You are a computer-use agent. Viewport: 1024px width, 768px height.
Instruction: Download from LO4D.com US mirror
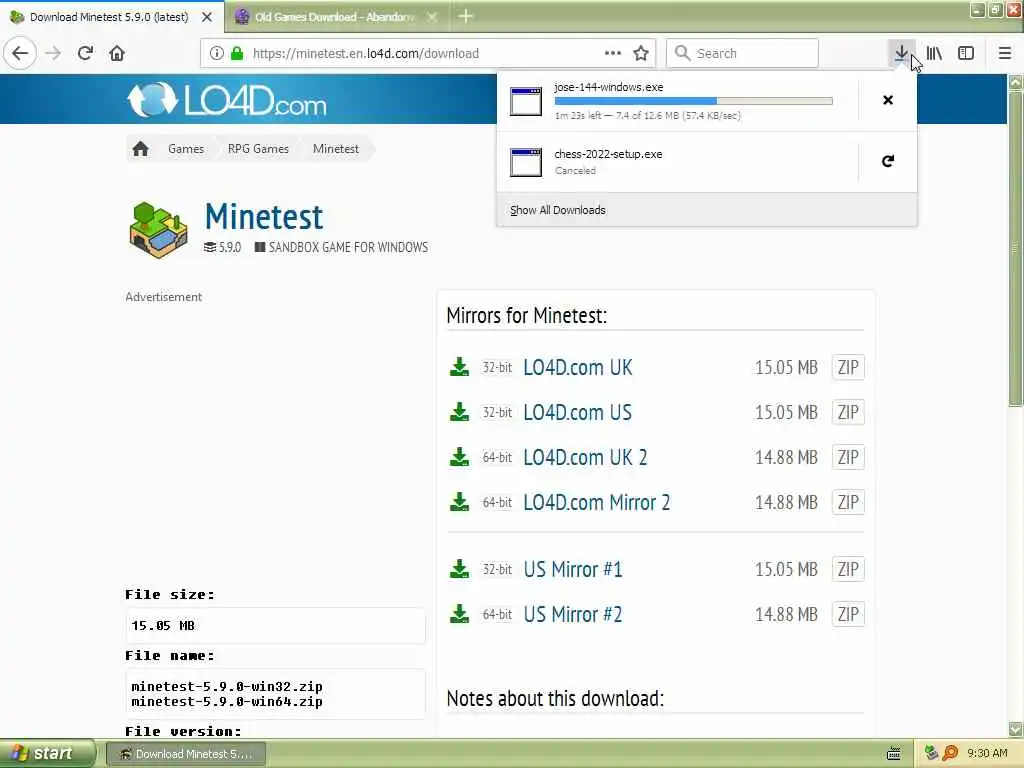pyautogui.click(x=577, y=413)
